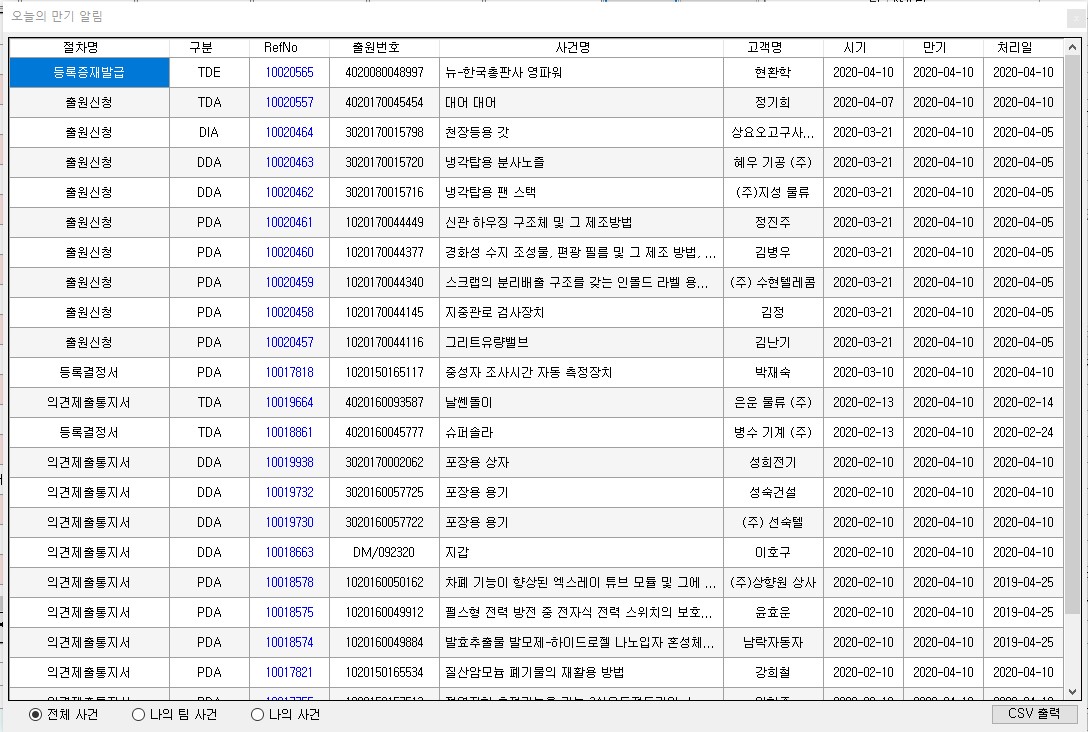Select the highlighted 등록증재발급 cell
This screenshot has height=732, width=1088.
click(89, 72)
